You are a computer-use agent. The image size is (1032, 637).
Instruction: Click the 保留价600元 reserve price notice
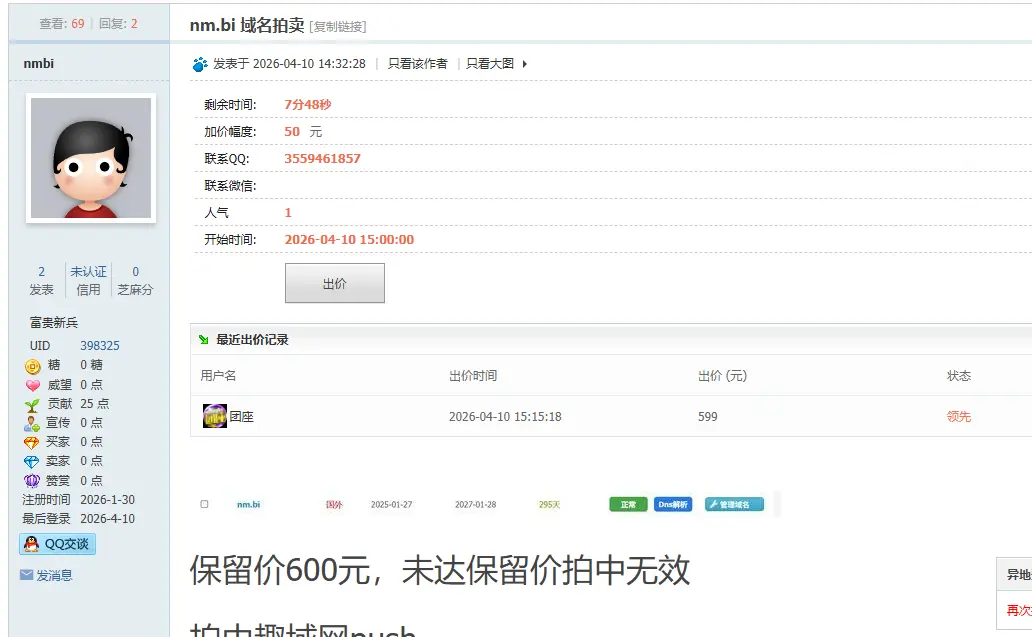[x=440, y=570]
